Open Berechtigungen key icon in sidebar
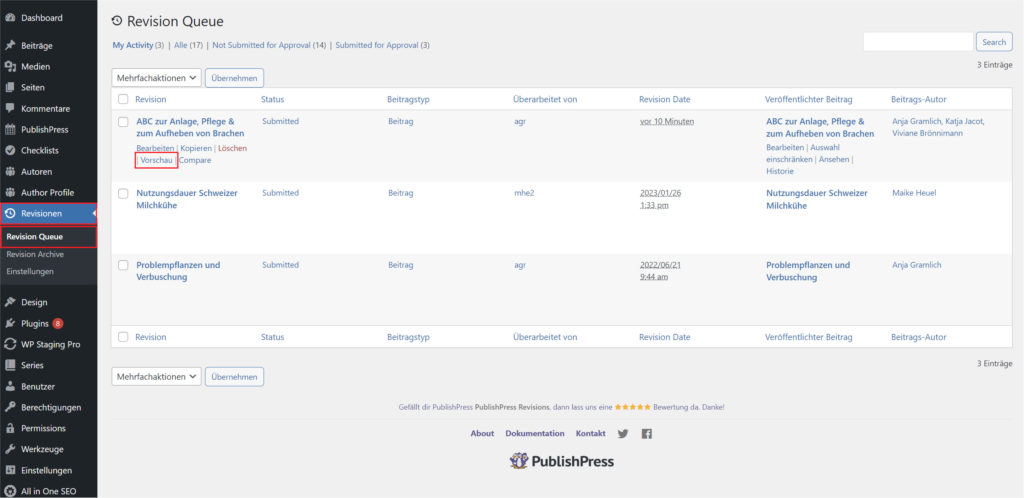This screenshot has height=498, width=1024. pyautogui.click(x=10, y=407)
